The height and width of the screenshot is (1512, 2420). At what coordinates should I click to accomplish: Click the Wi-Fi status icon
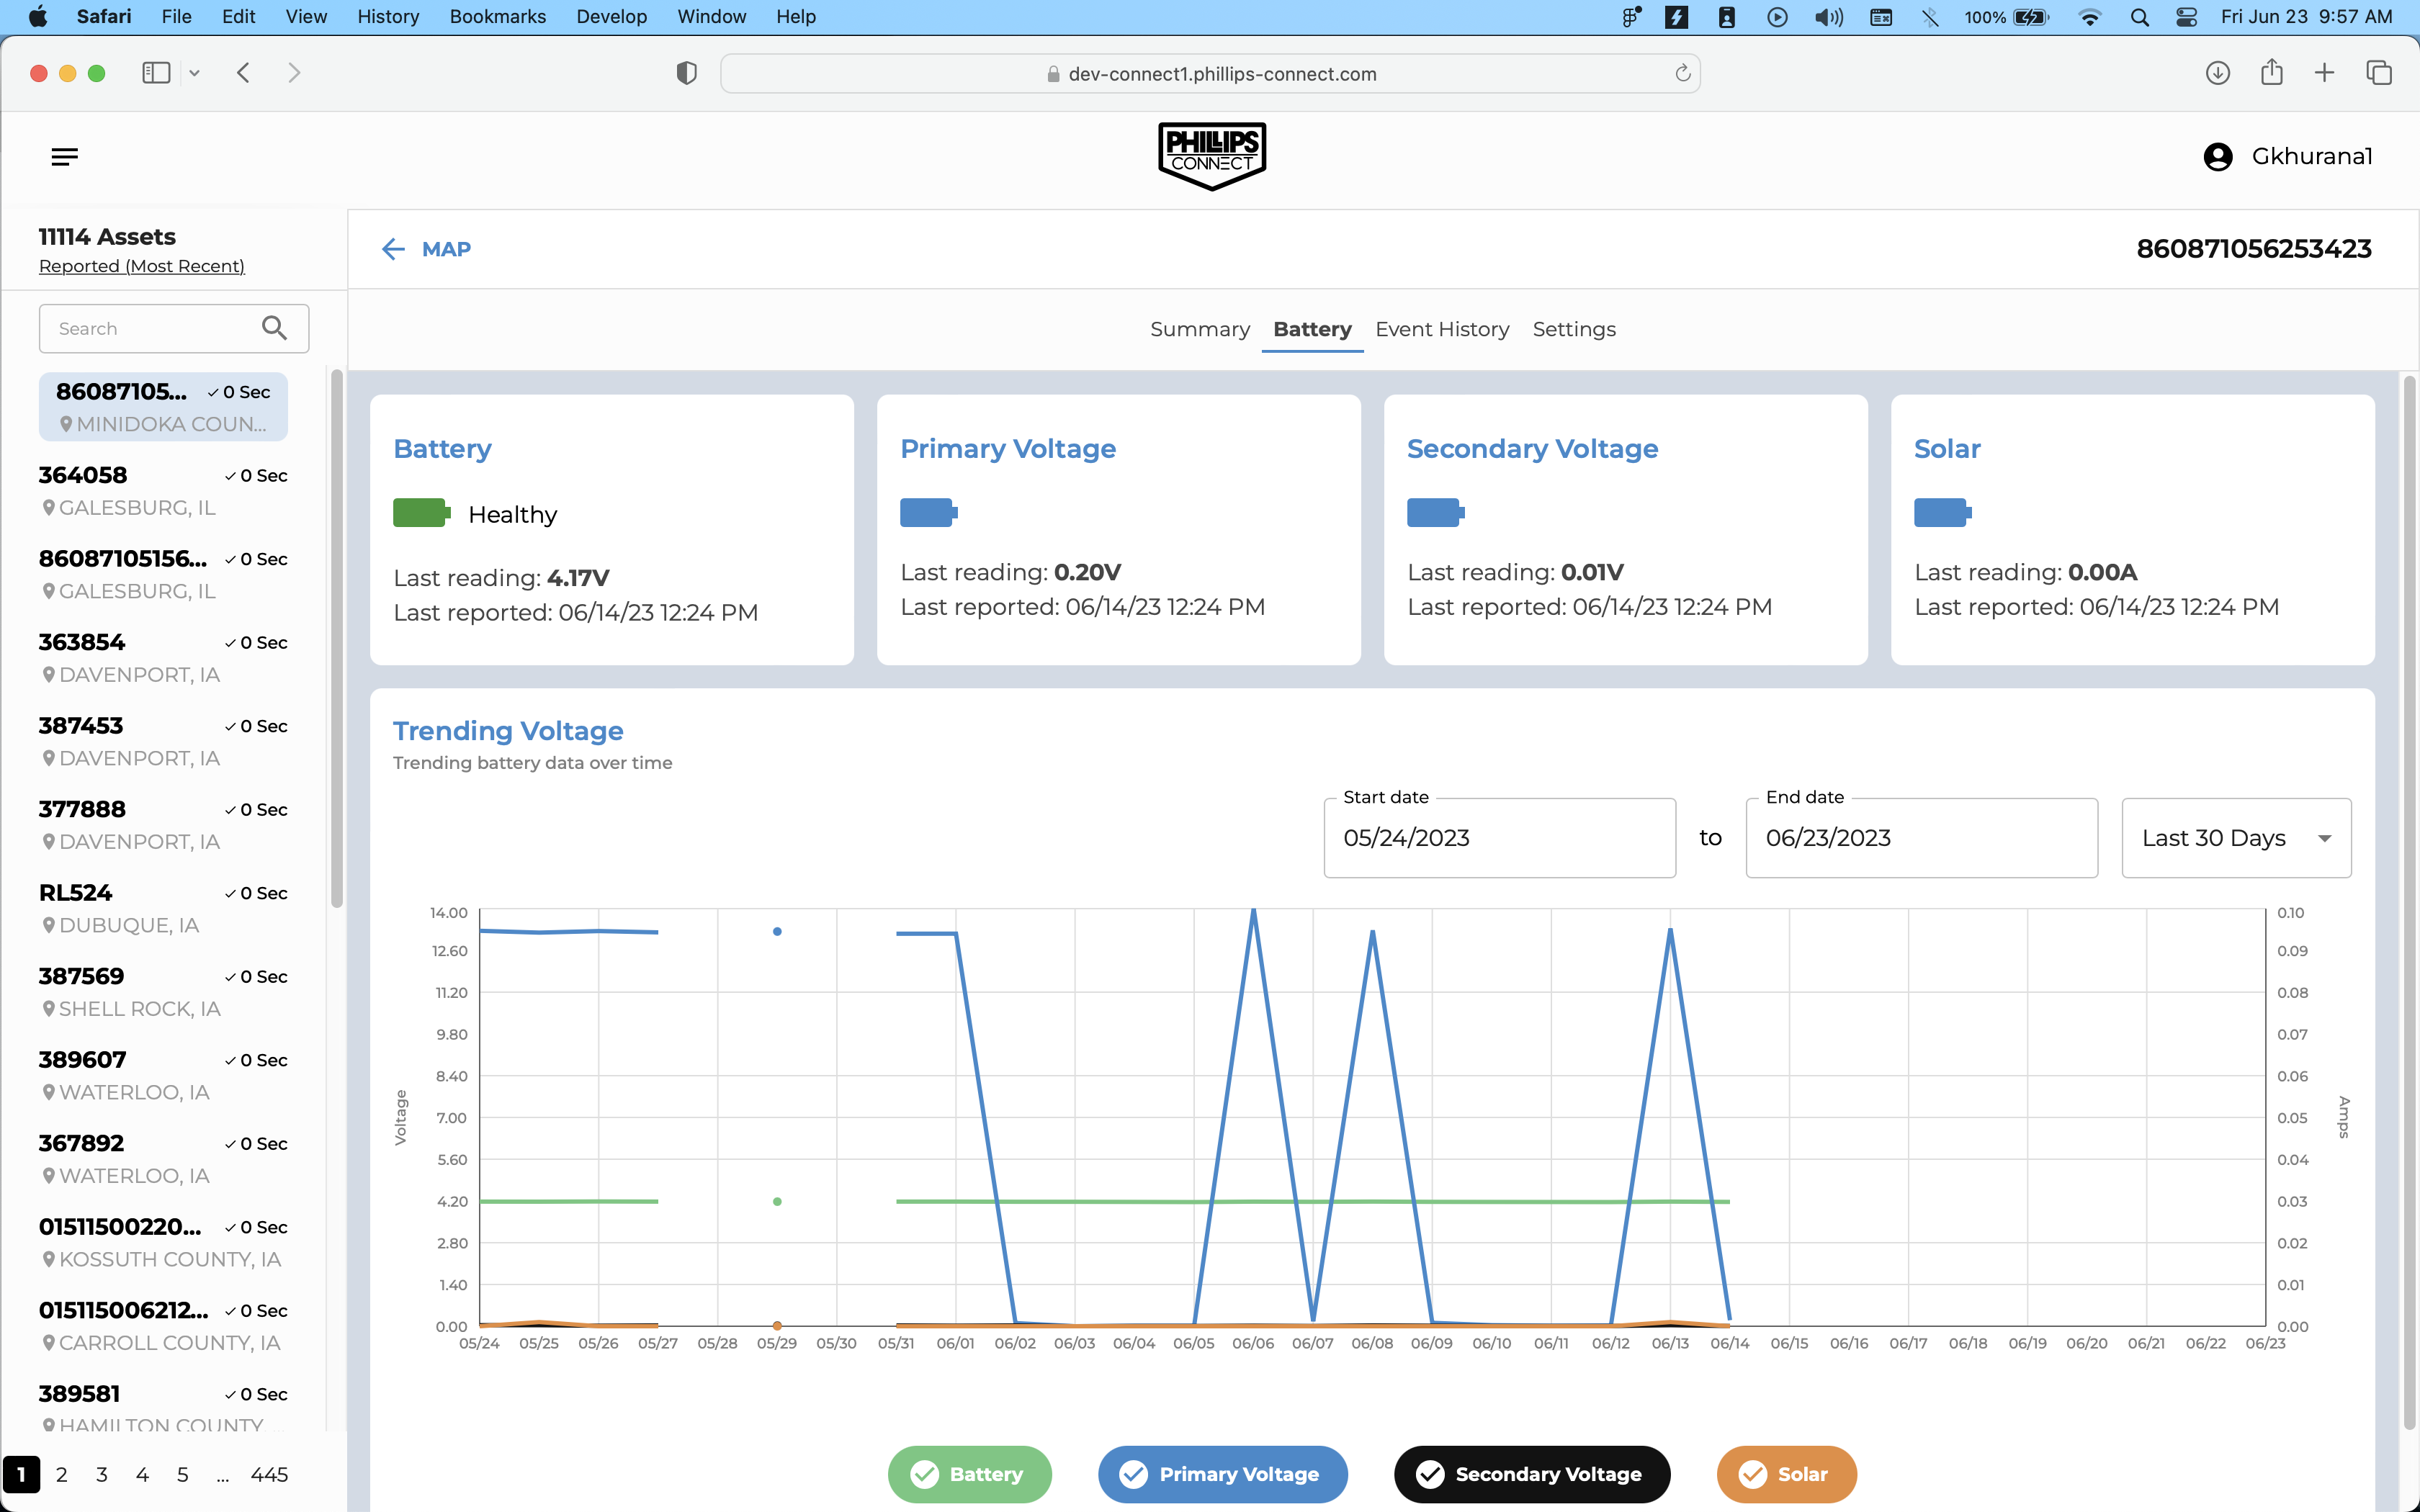coord(2090,17)
